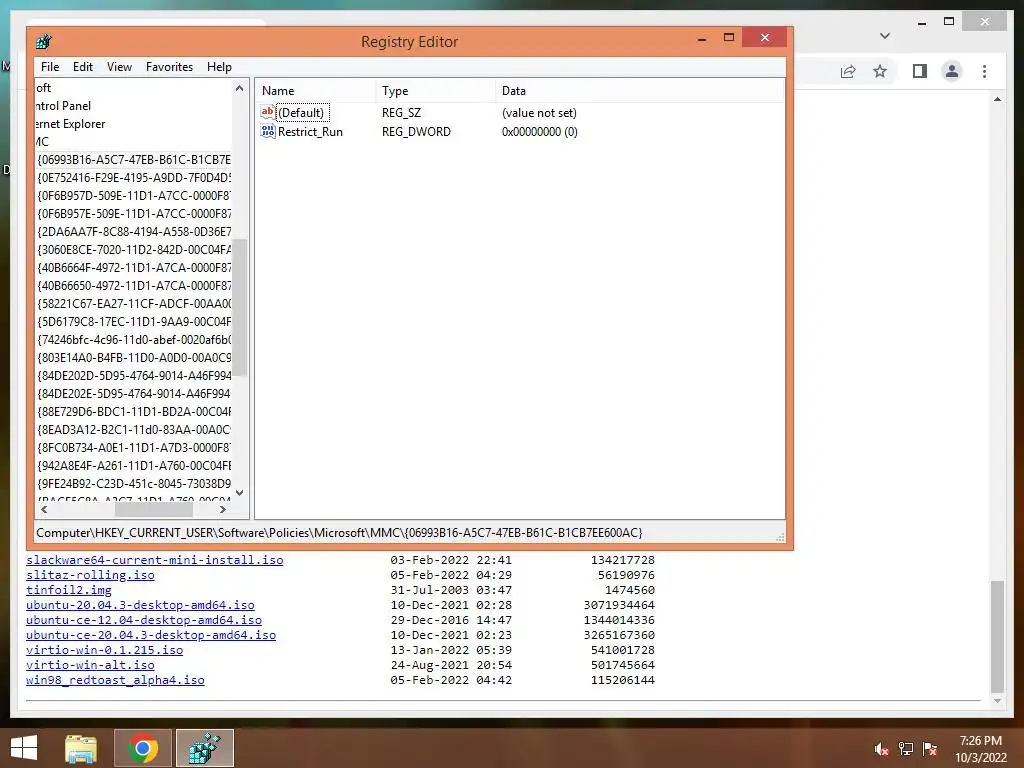
Task: Open the slackware64-current-mini-install.iso link
Action: coord(155,560)
